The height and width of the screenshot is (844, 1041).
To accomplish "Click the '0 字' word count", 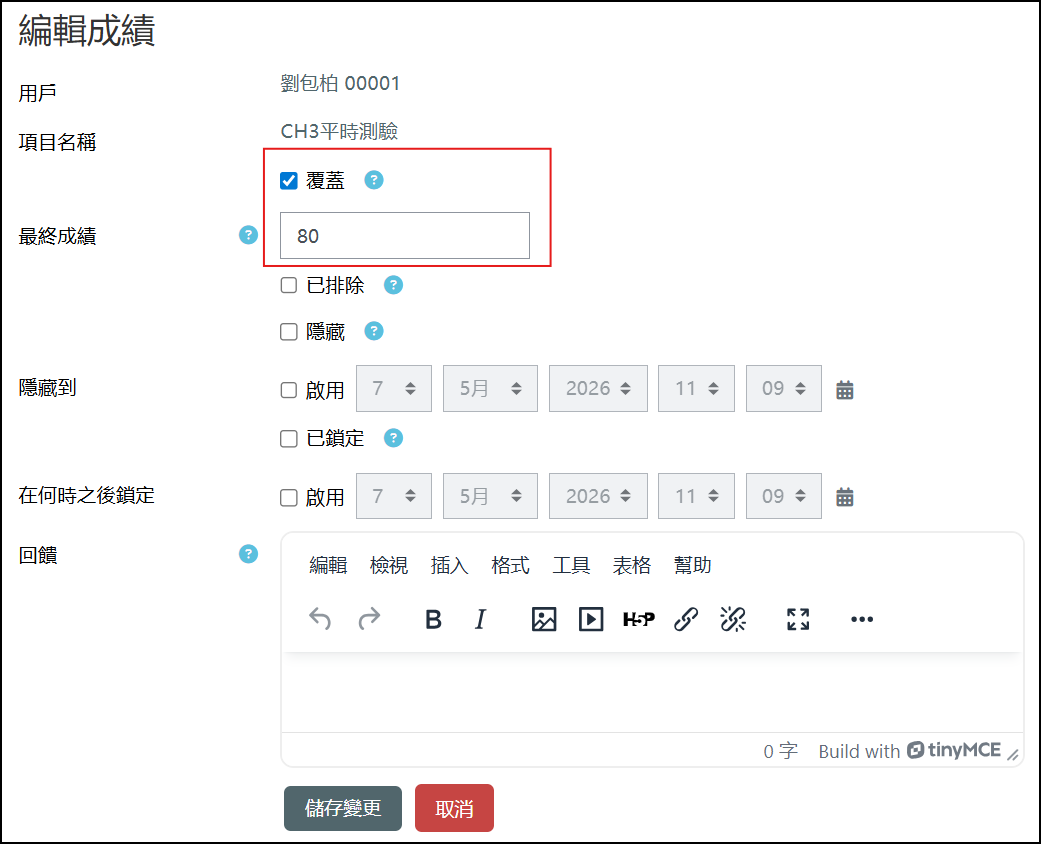I will click(x=780, y=751).
